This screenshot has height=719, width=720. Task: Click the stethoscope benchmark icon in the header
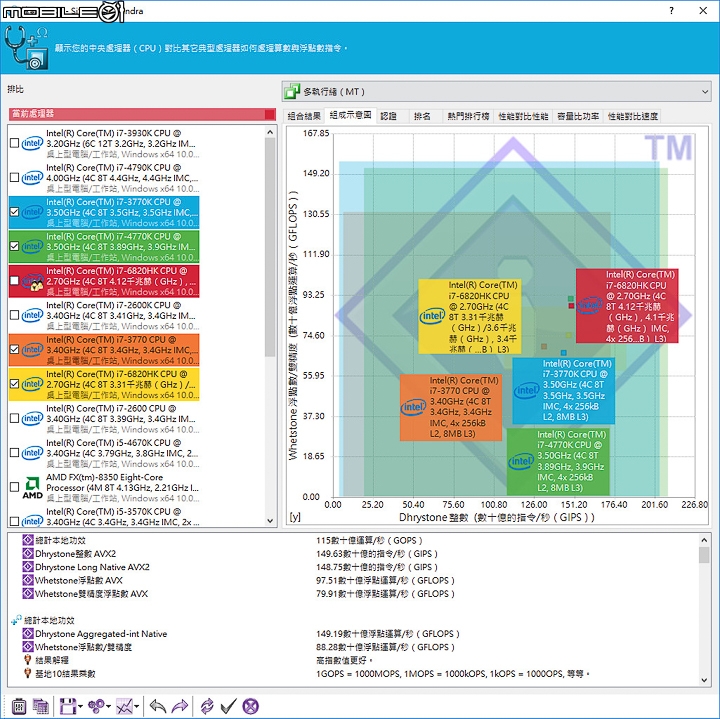click(x=26, y=48)
